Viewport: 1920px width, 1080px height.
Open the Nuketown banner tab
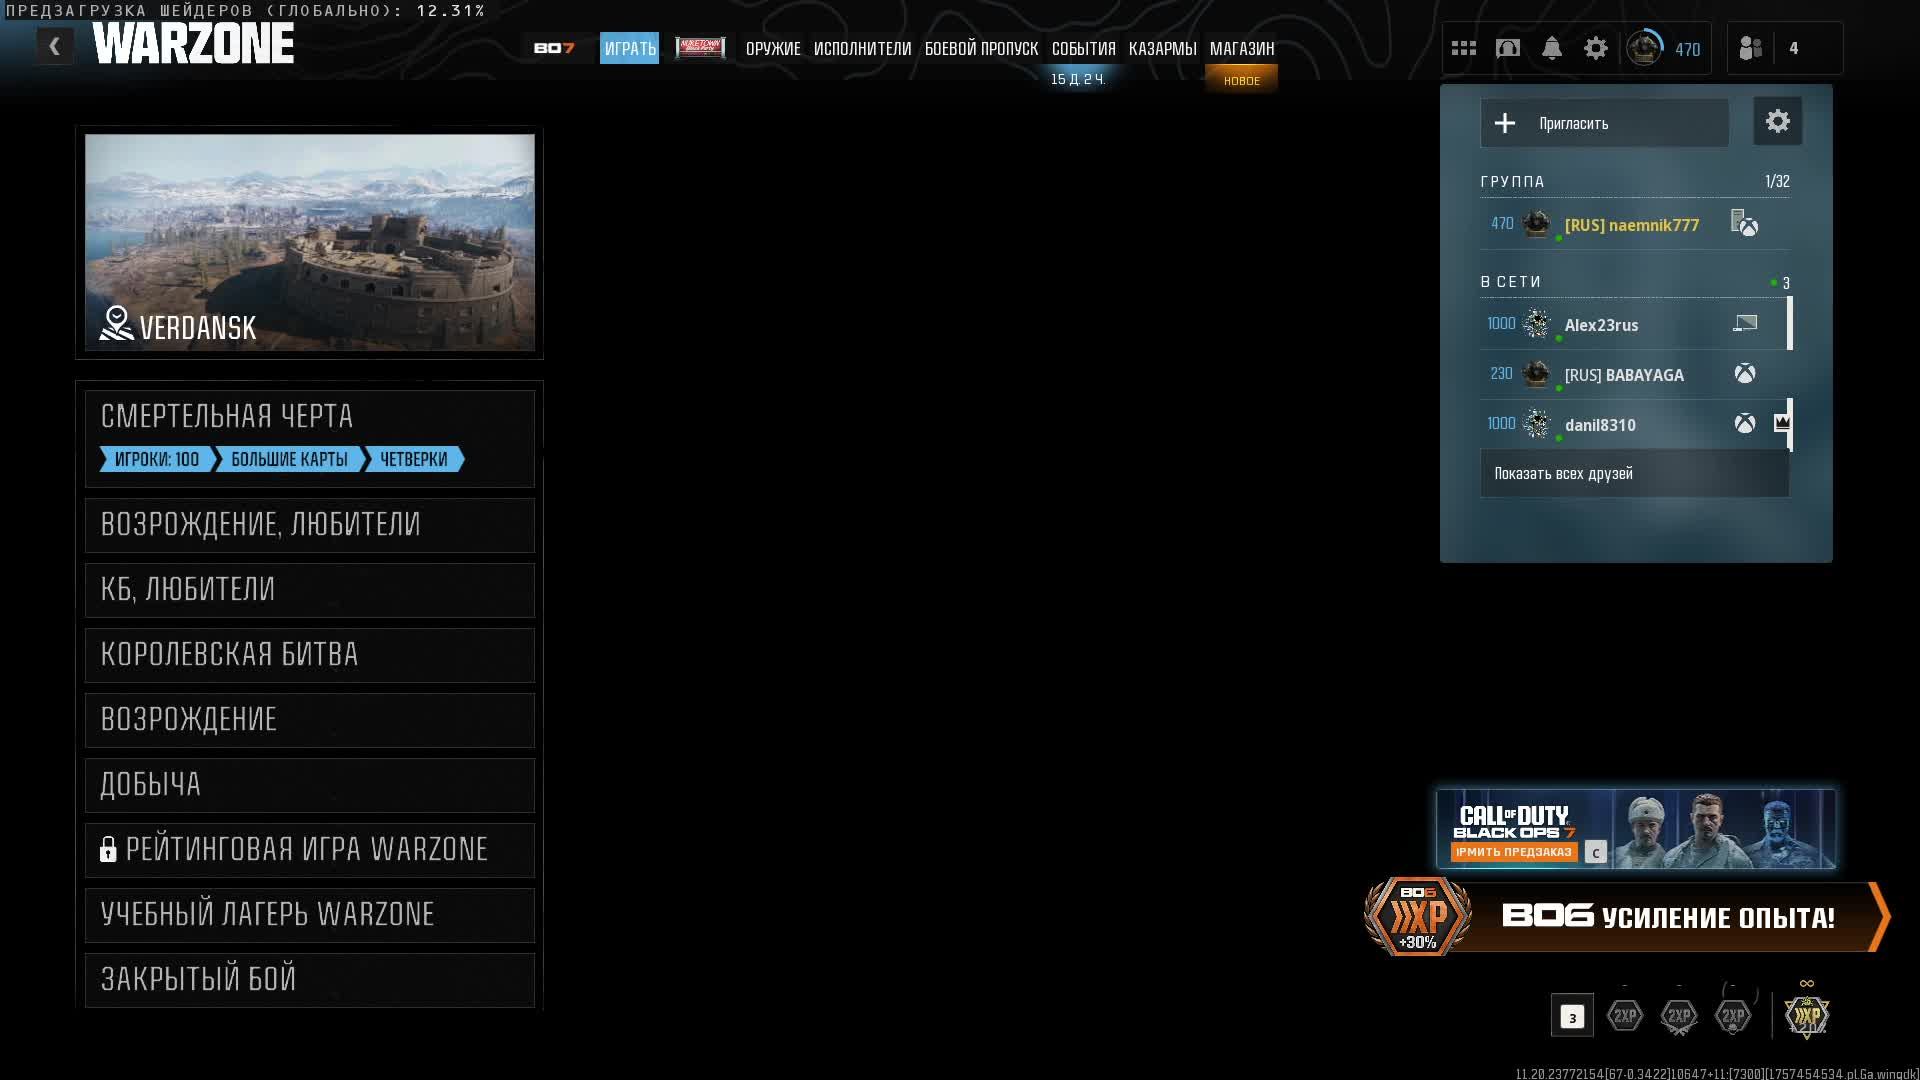[x=700, y=48]
